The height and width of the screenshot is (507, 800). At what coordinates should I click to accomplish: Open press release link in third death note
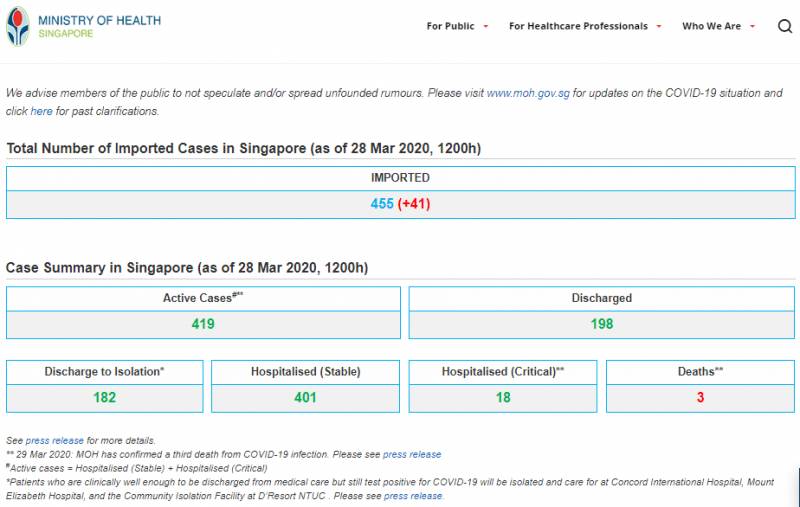[411, 454]
